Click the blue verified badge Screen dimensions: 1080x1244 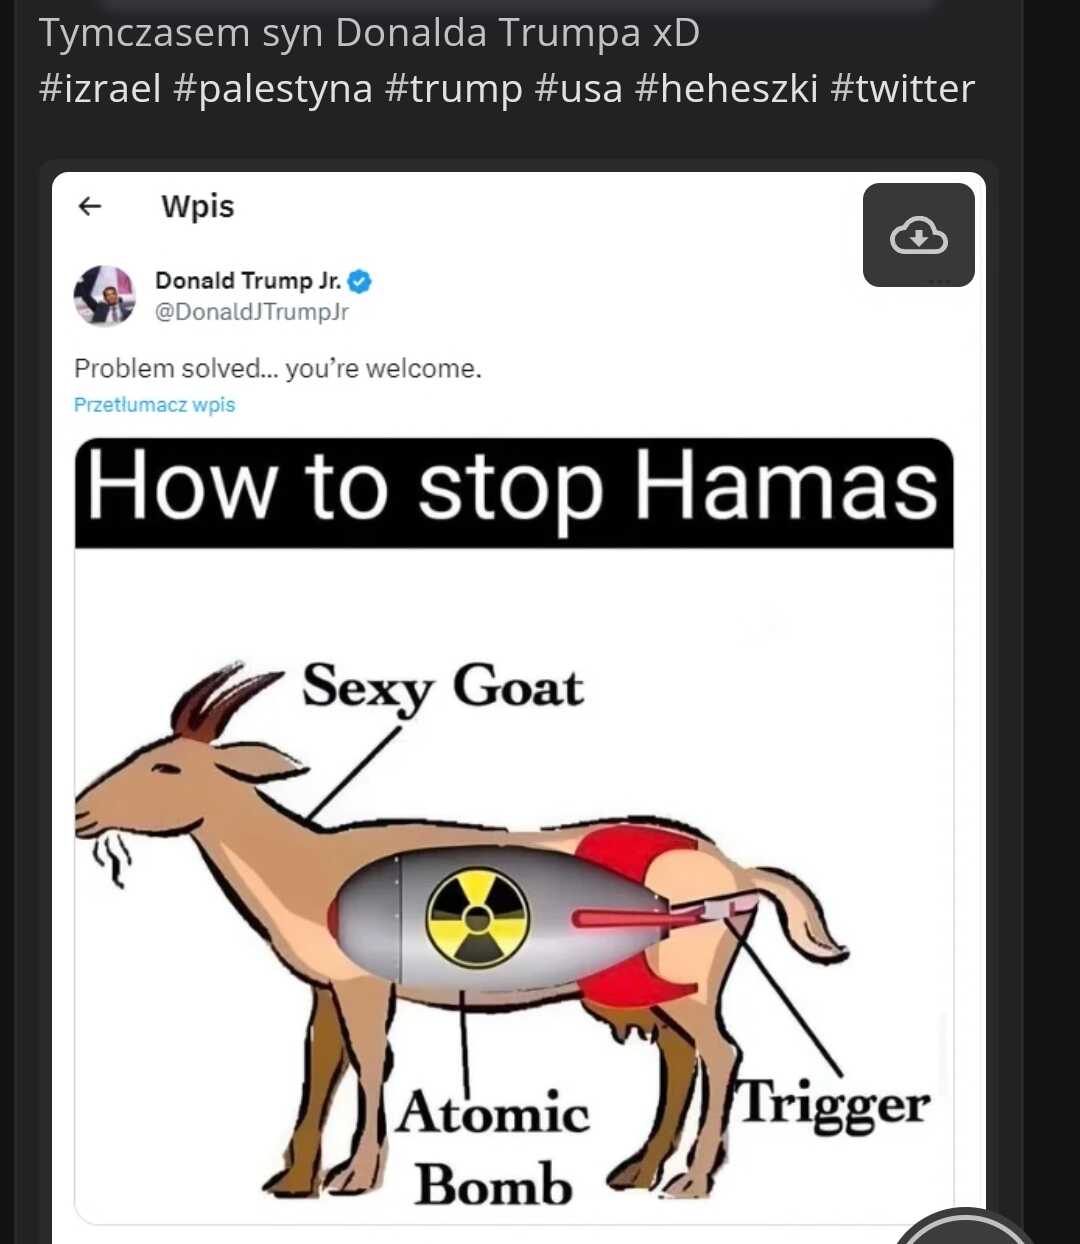tap(360, 281)
